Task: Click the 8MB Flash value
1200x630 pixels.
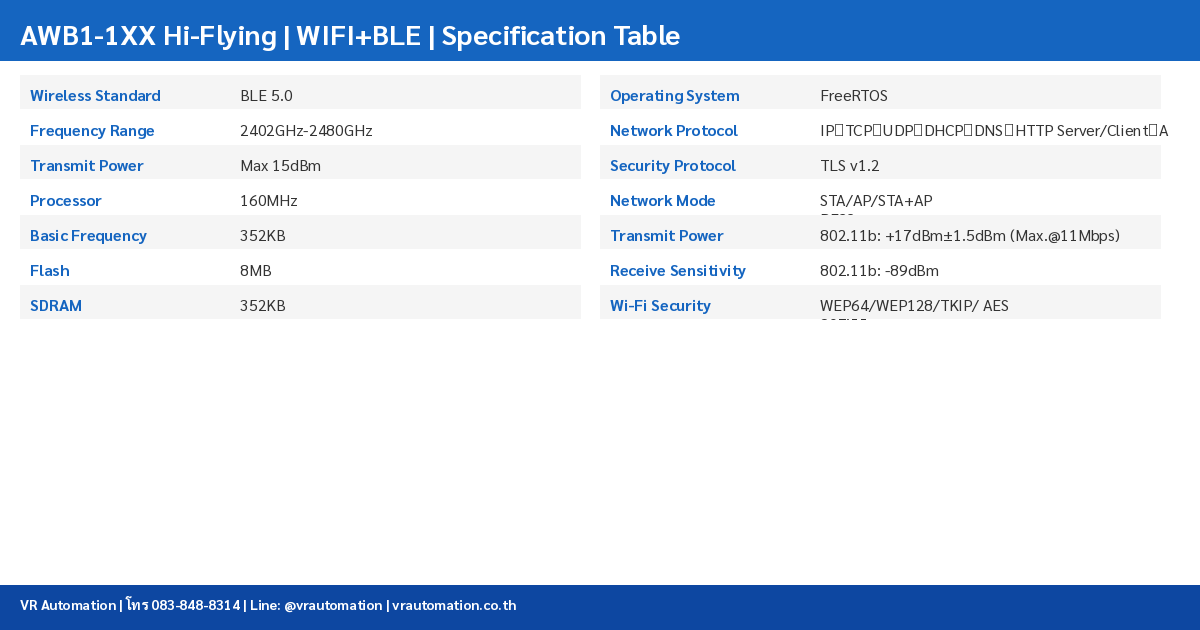Action: (255, 271)
